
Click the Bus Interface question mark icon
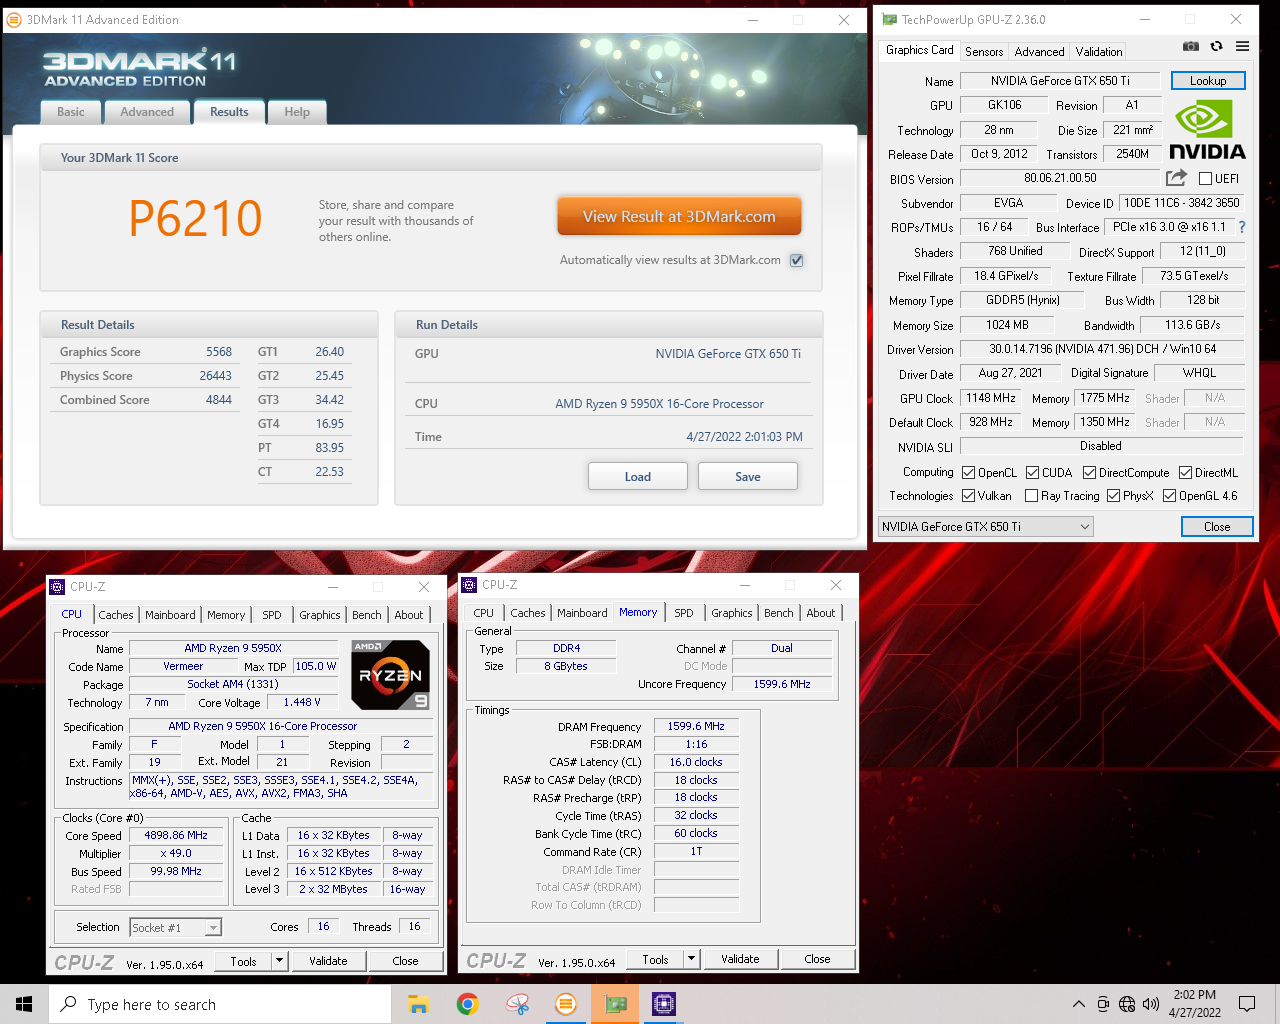(1242, 227)
